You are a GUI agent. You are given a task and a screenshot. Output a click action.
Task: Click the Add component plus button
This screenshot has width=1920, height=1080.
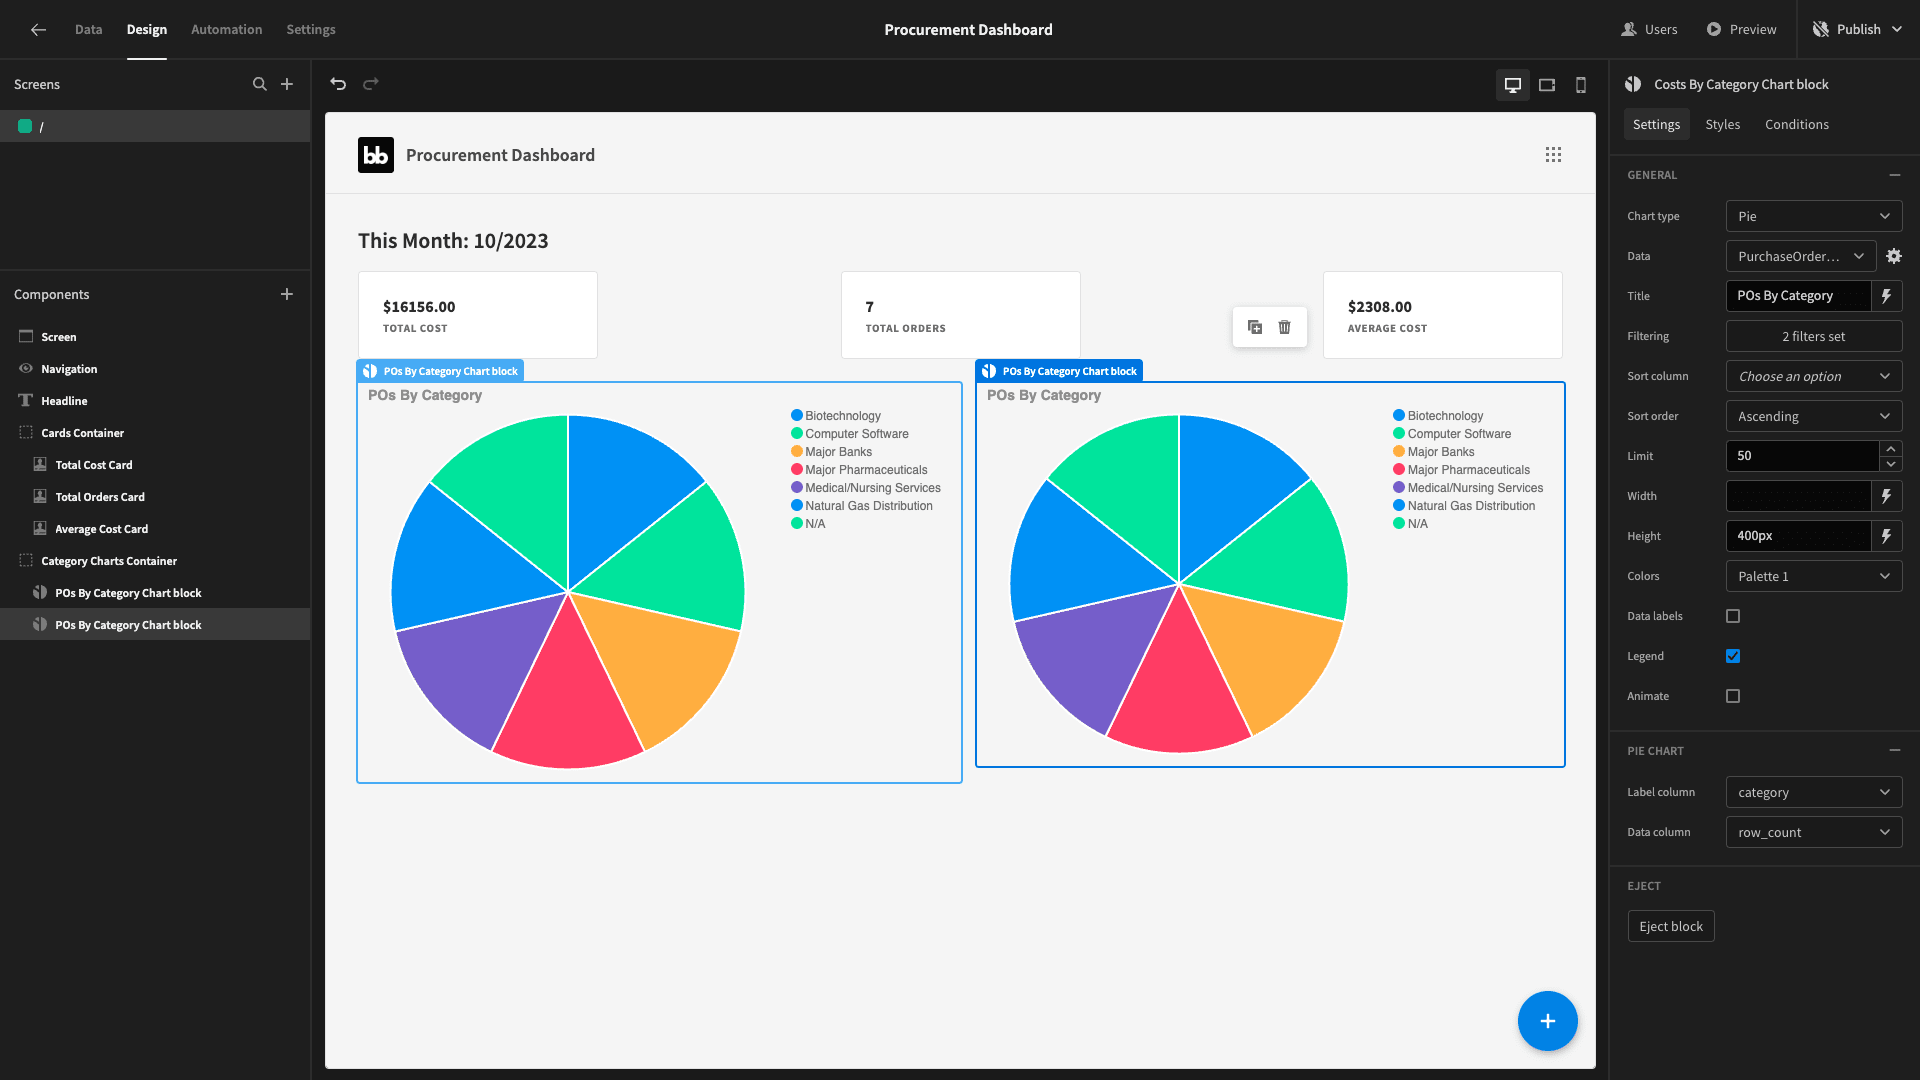(286, 293)
